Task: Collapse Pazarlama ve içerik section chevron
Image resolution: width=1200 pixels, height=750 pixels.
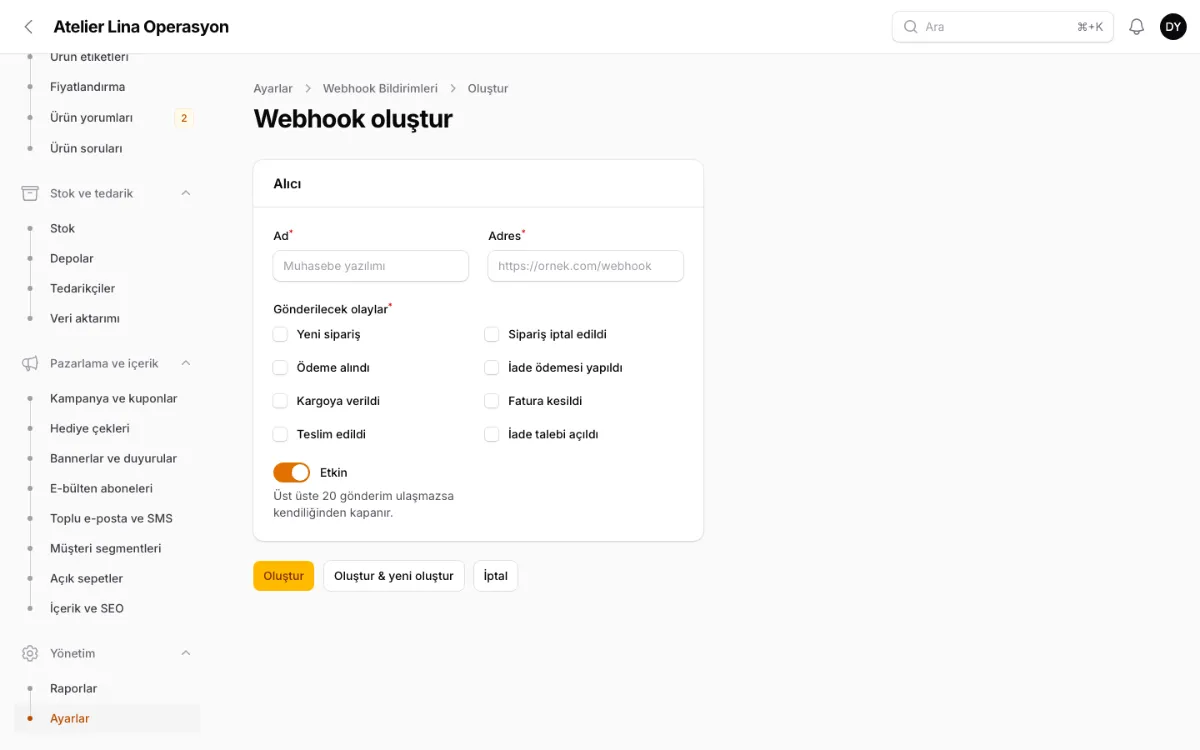Action: point(186,363)
